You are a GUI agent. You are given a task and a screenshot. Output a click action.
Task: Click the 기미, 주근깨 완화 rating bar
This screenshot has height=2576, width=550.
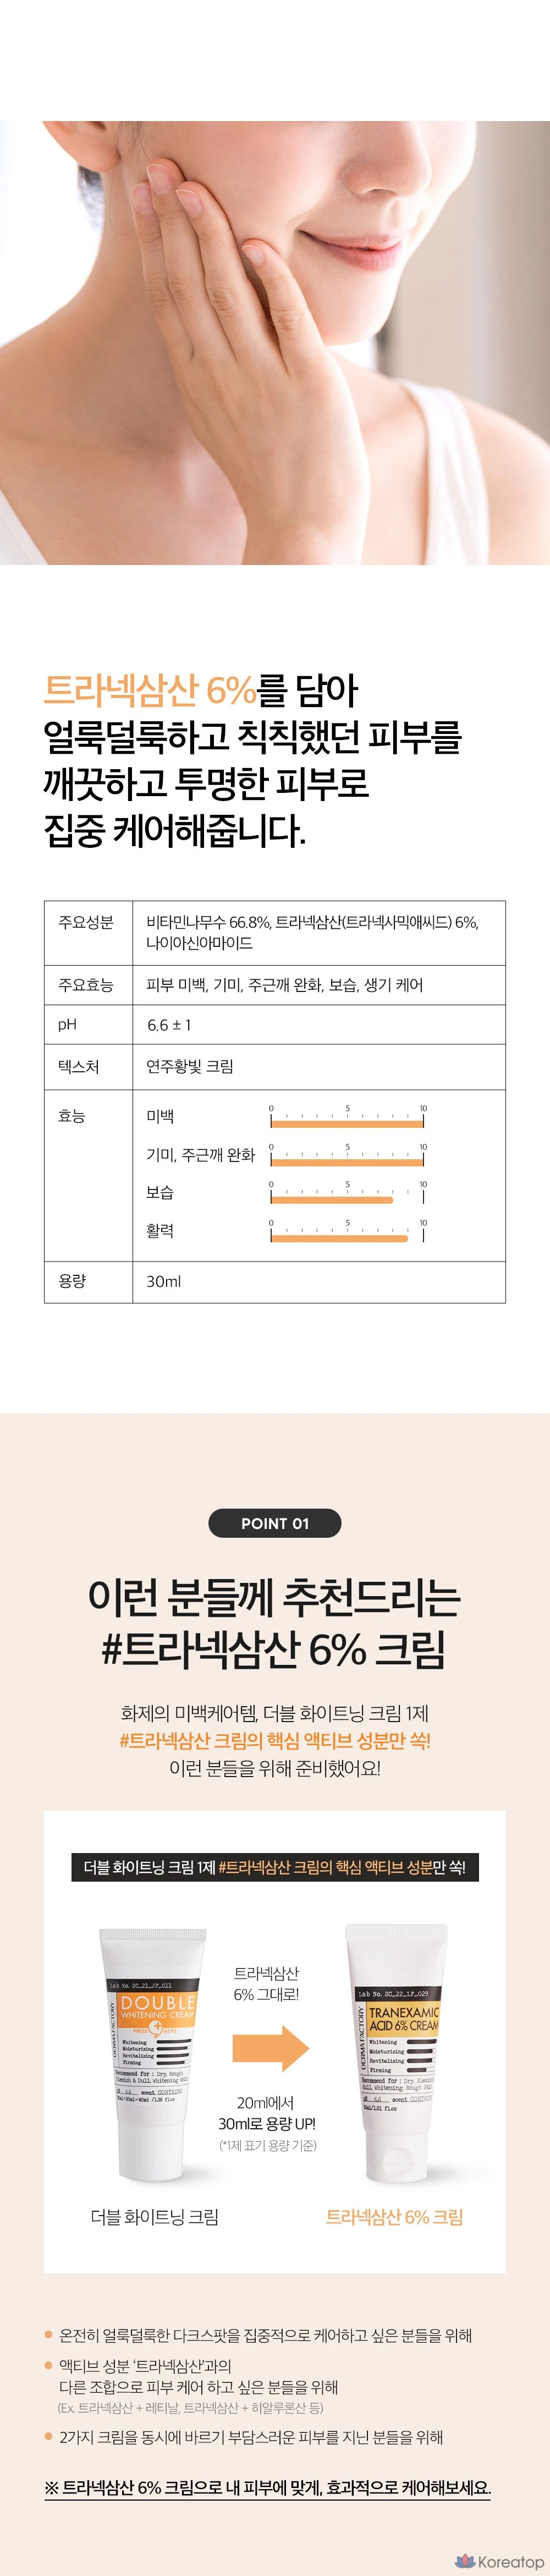pos(346,1161)
